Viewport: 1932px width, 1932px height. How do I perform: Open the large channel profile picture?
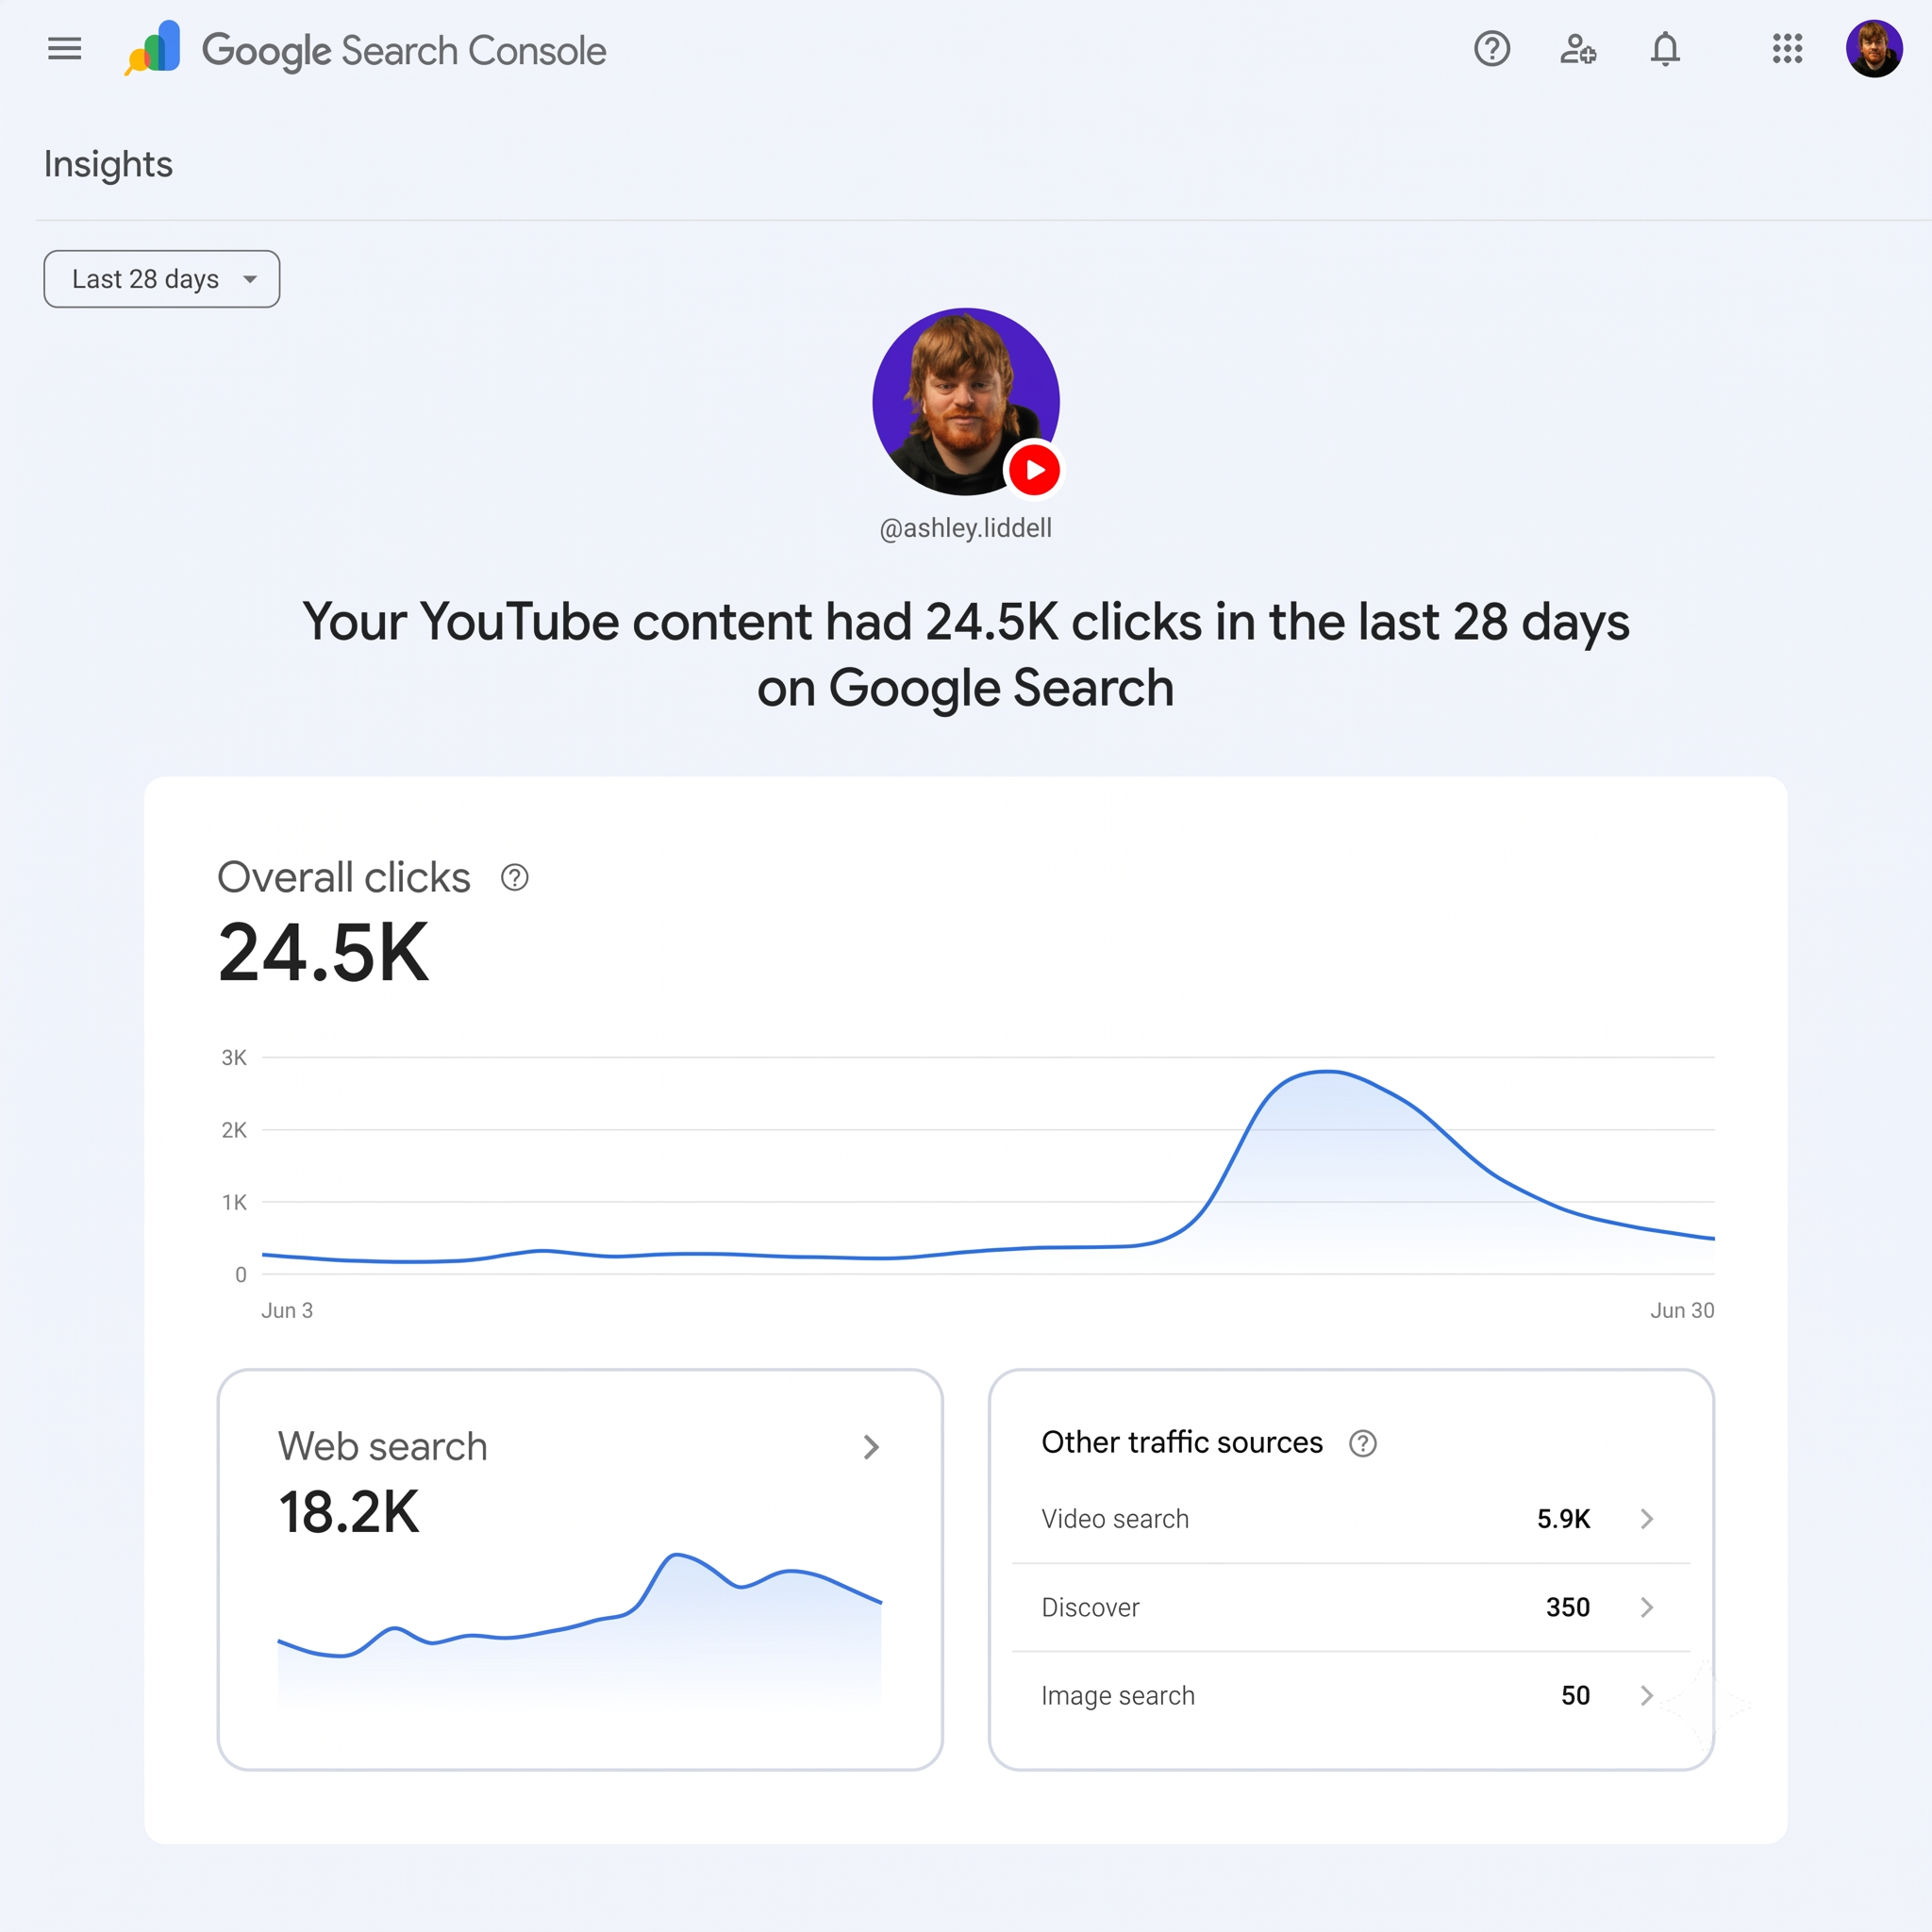[966, 401]
